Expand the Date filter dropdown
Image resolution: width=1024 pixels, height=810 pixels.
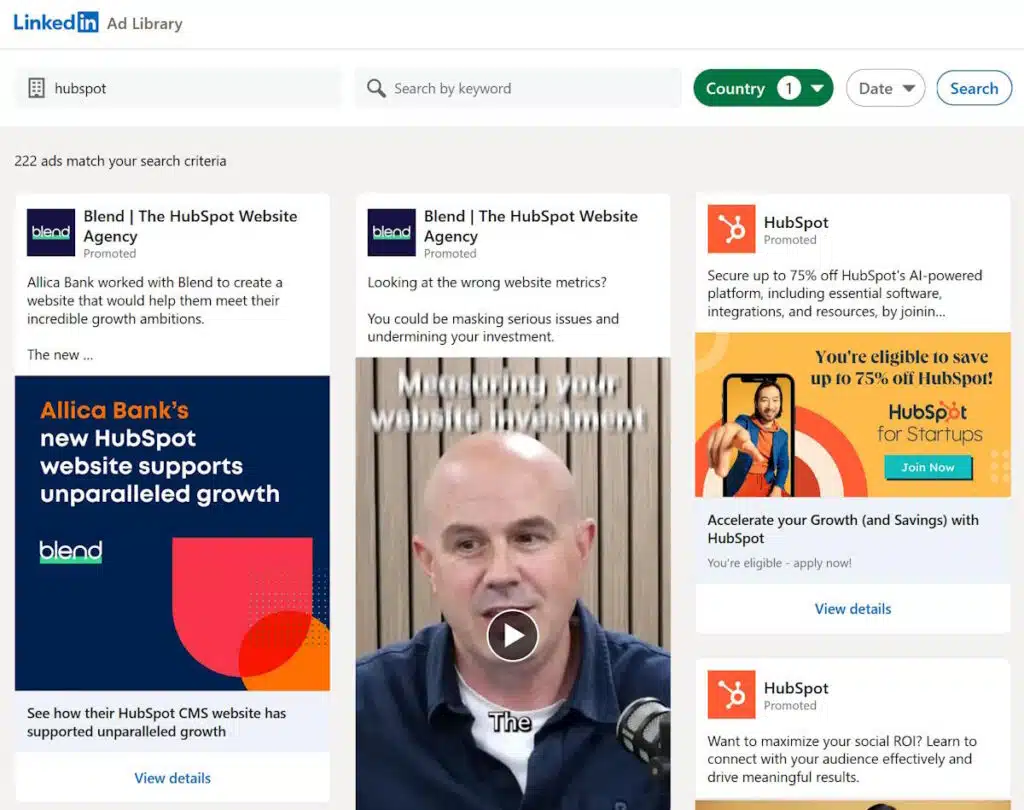(x=885, y=88)
